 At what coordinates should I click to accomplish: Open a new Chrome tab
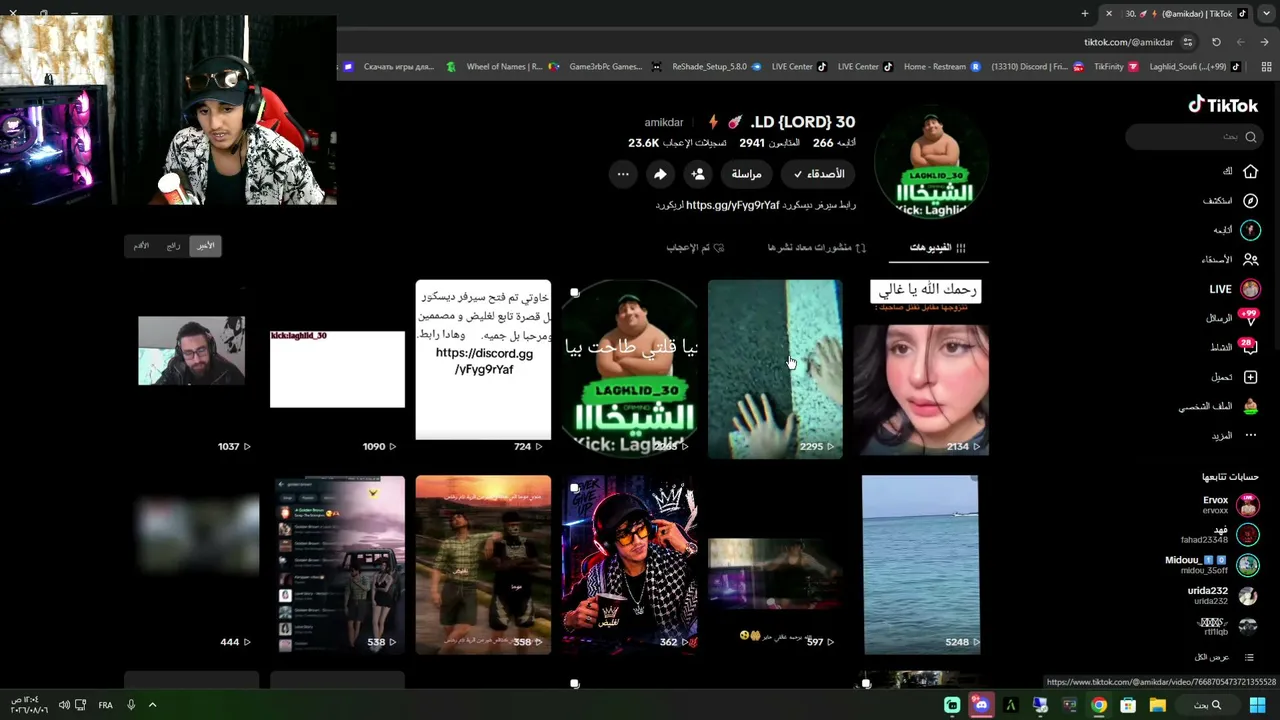1085,13
